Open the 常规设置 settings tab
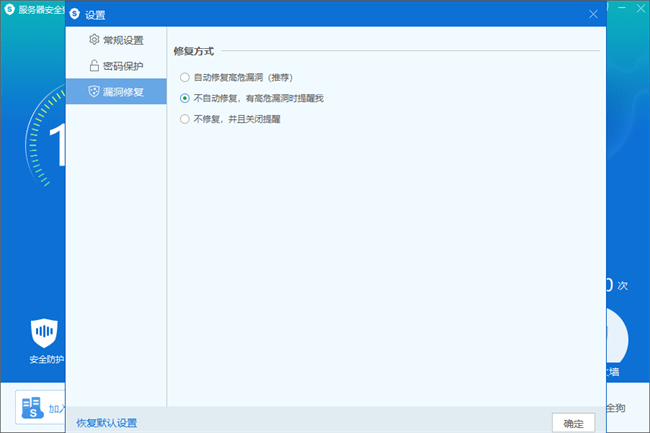Screen dimensions: 650x433 tap(123, 41)
